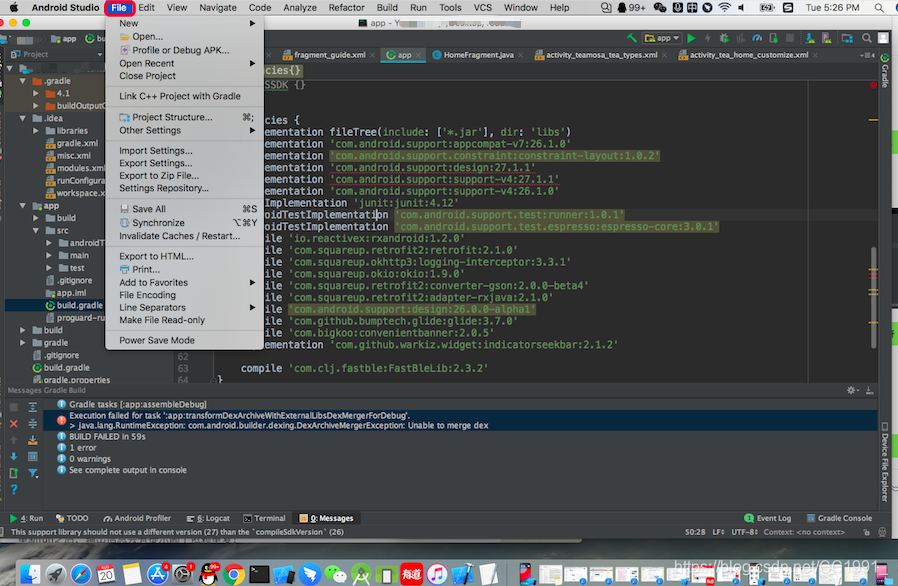Click the Debug app bug icon
Image resolution: width=898 pixels, height=586 pixels.
coord(724,38)
